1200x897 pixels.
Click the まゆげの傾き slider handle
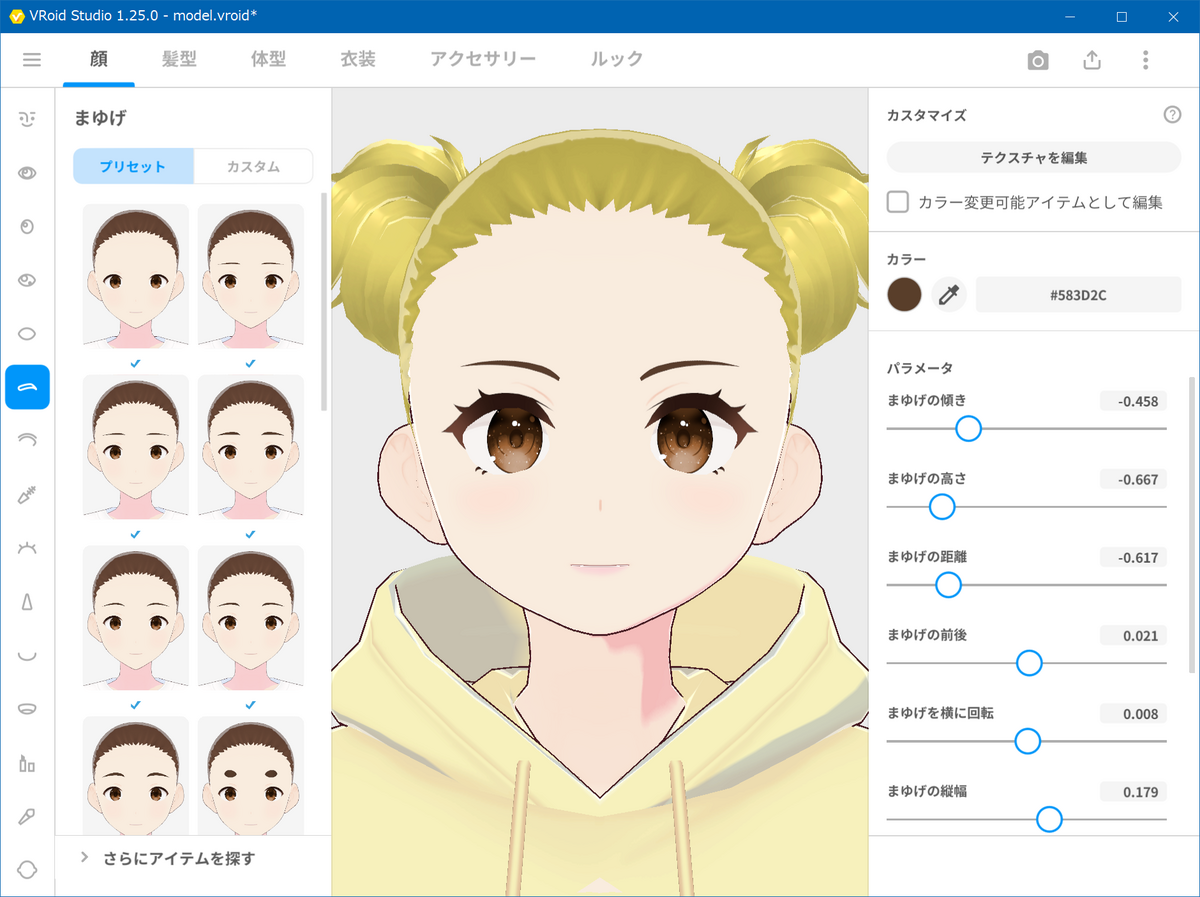click(968, 429)
